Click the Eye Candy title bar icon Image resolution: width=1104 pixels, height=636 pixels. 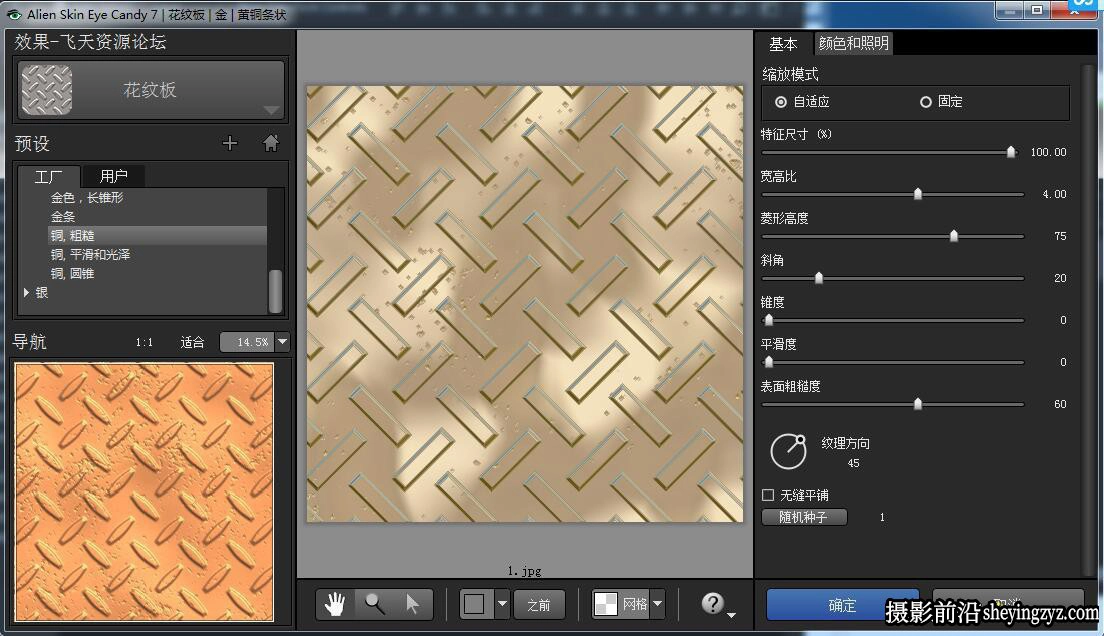[13, 14]
